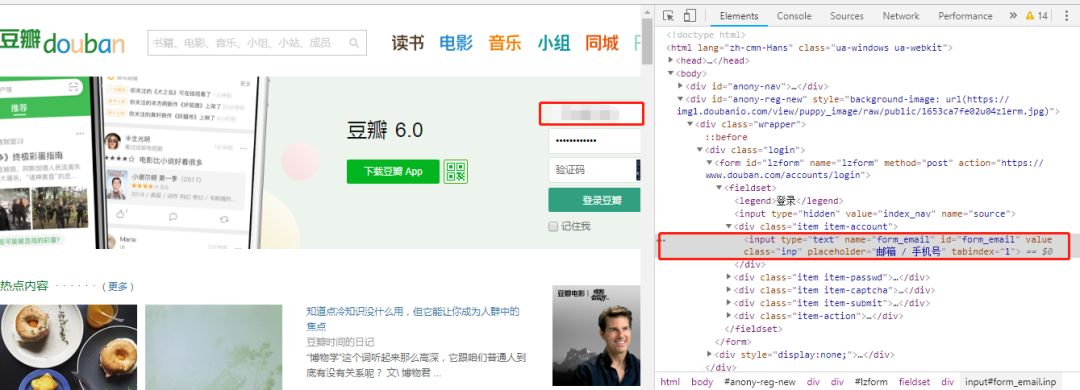Expand the display:none div node

tap(709, 354)
